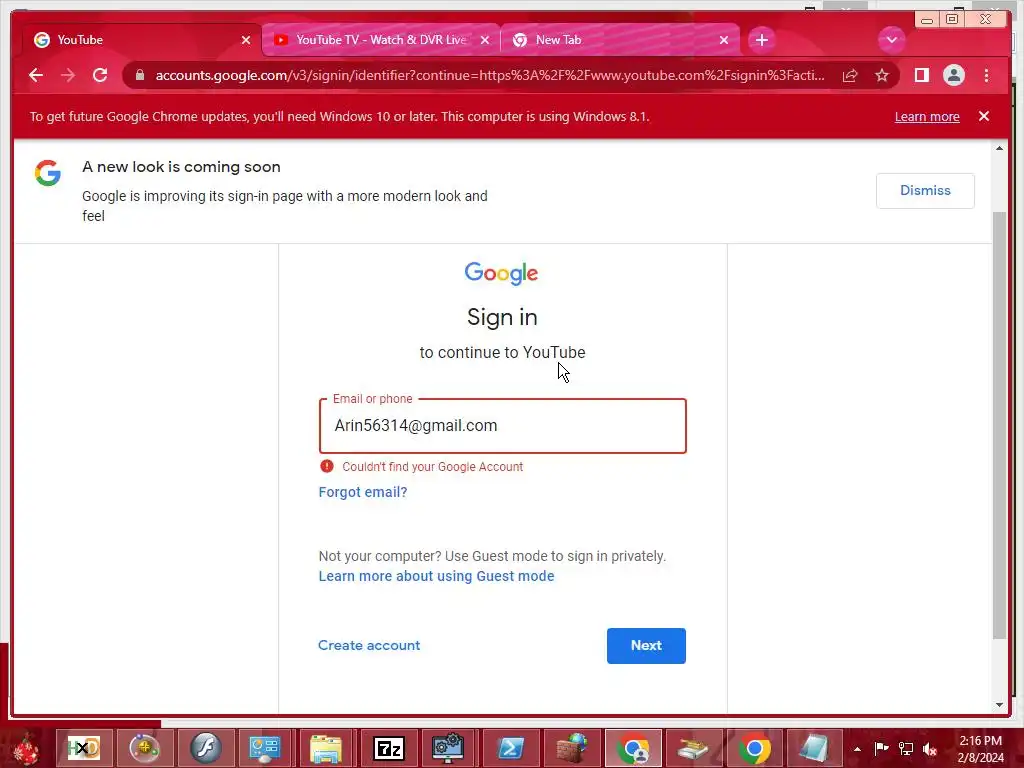Switch to the New Tab tab
The height and width of the screenshot is (768, 1024).
[618, 40]
